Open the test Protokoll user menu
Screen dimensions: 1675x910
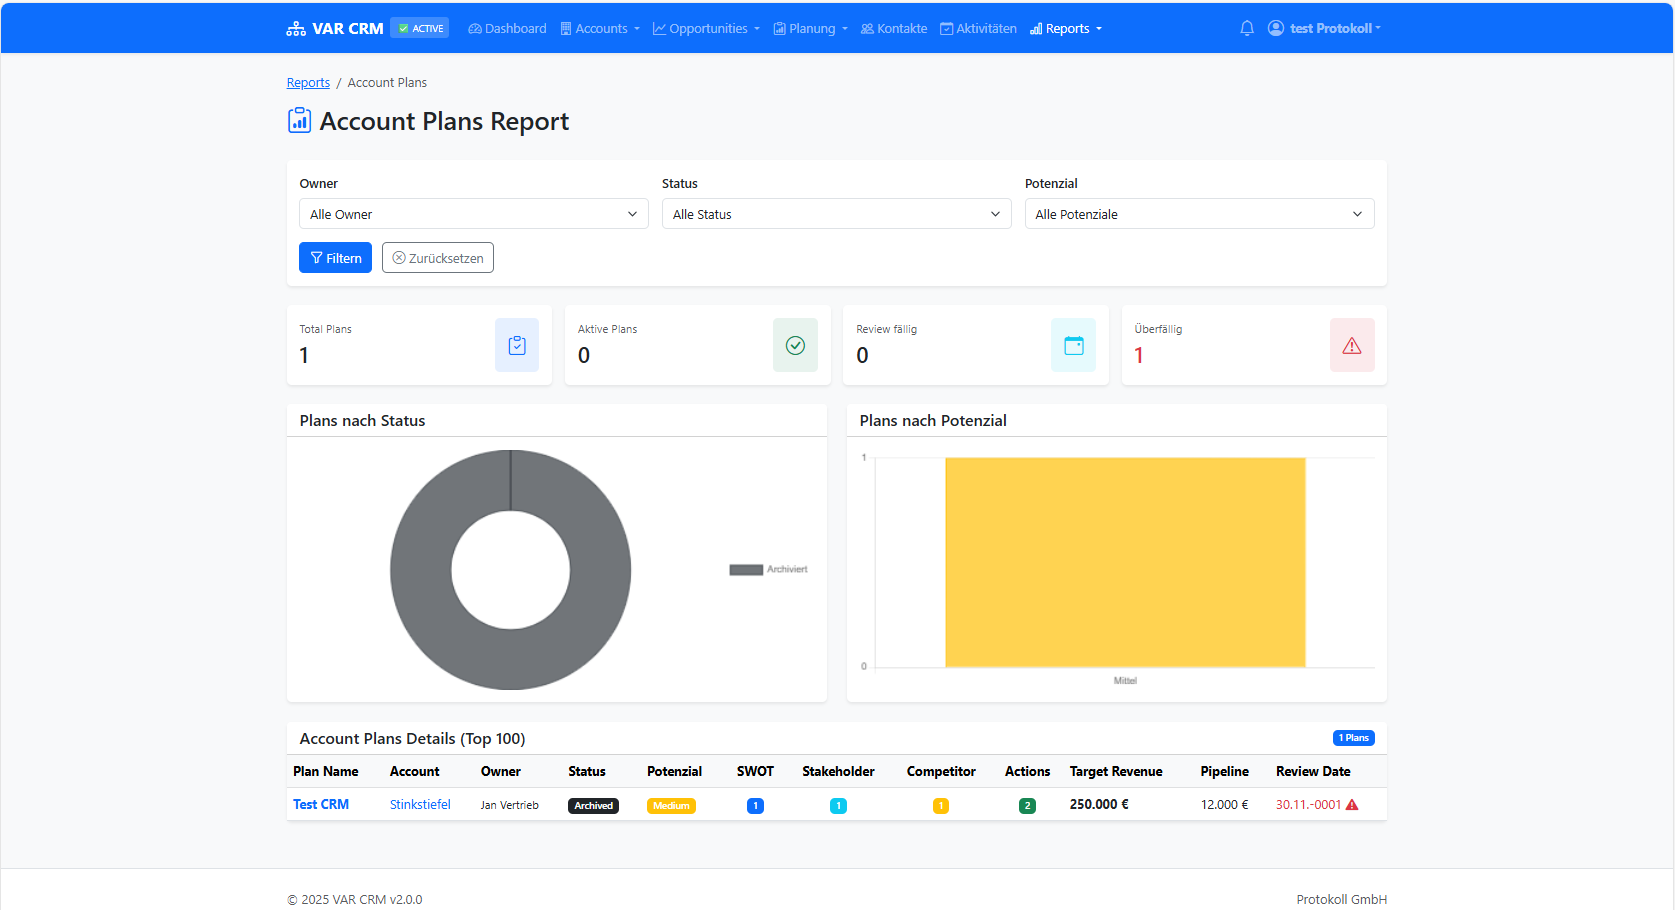click(1324, 28)
